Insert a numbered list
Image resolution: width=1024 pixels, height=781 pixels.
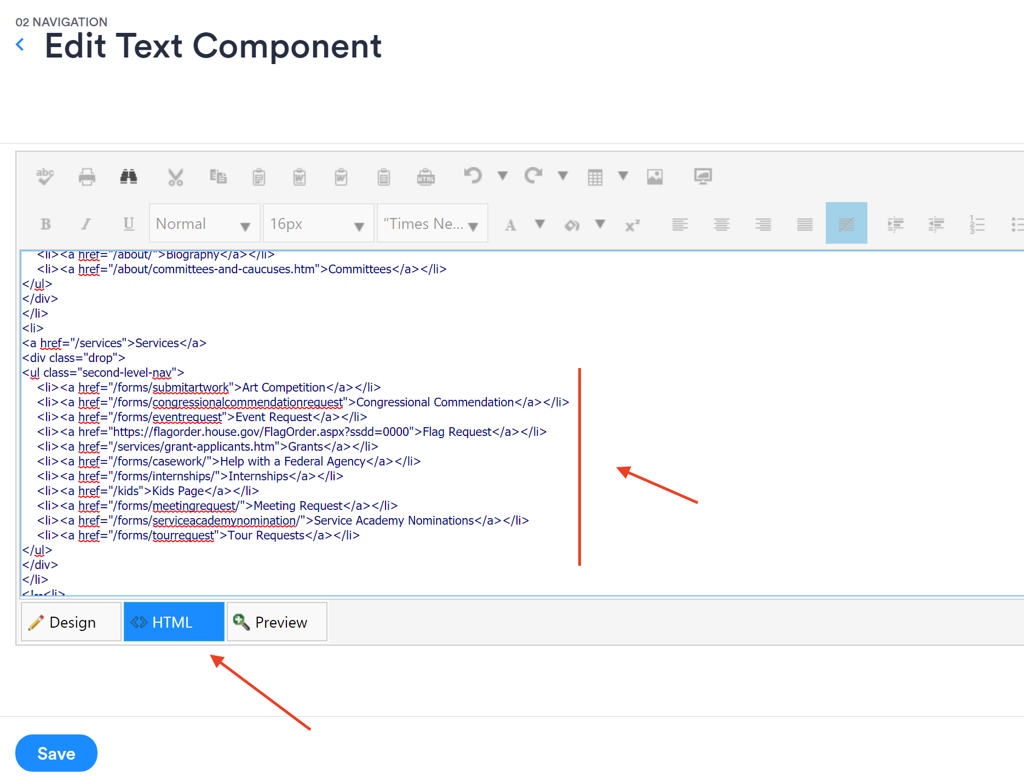(977, 225)
